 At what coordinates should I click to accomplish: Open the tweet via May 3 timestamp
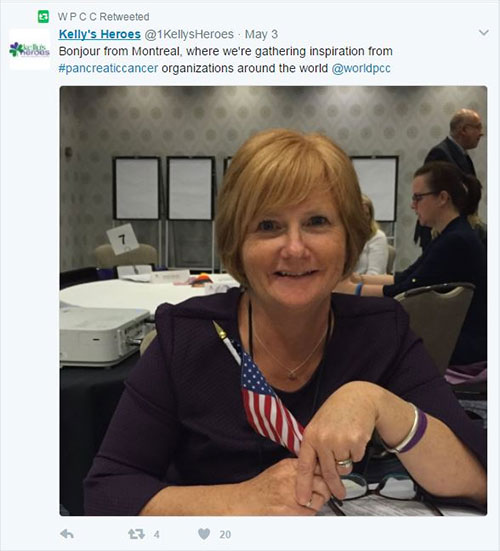pos(261,34)
